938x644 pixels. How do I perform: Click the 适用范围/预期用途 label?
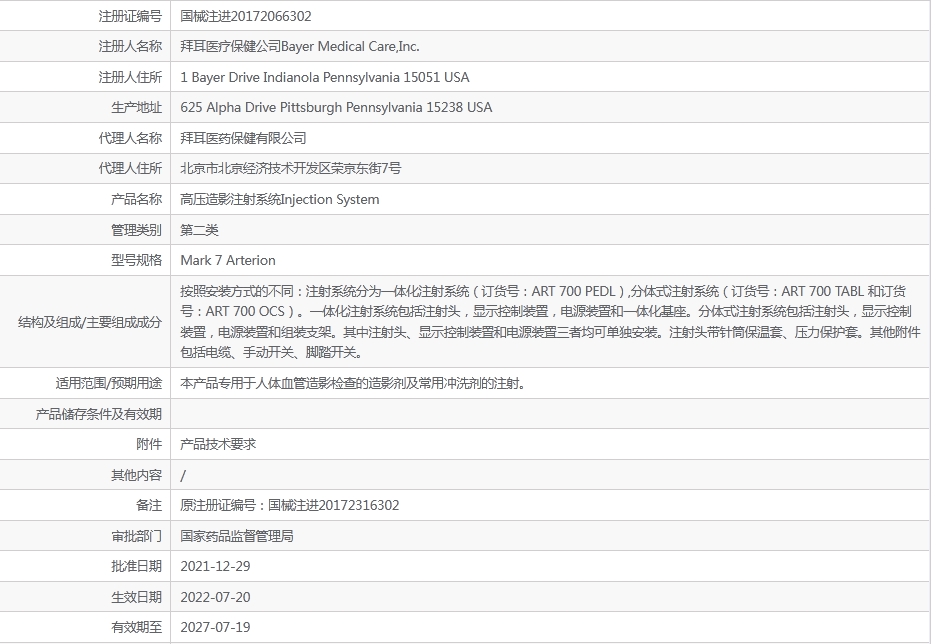click(x=108, y=383)
